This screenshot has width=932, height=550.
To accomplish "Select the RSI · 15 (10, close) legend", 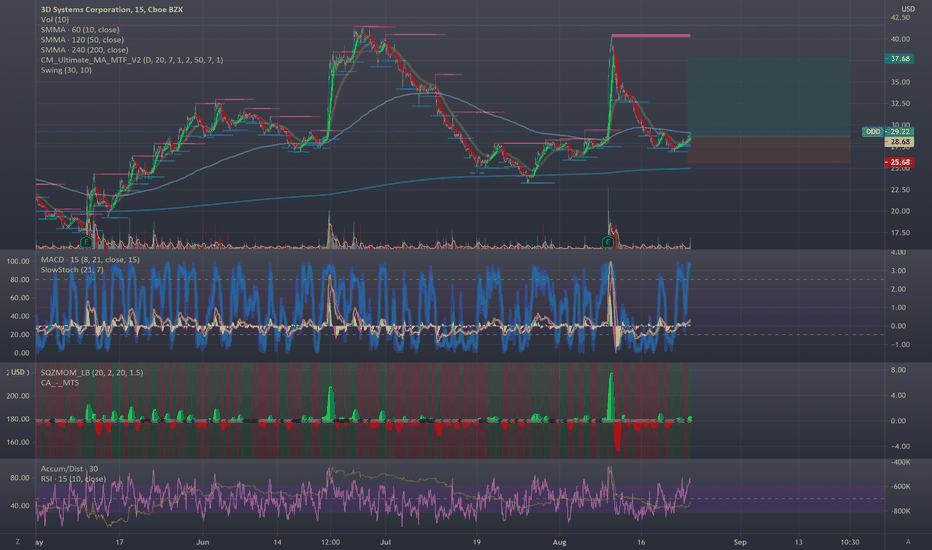I will click(x=73, y=479).
